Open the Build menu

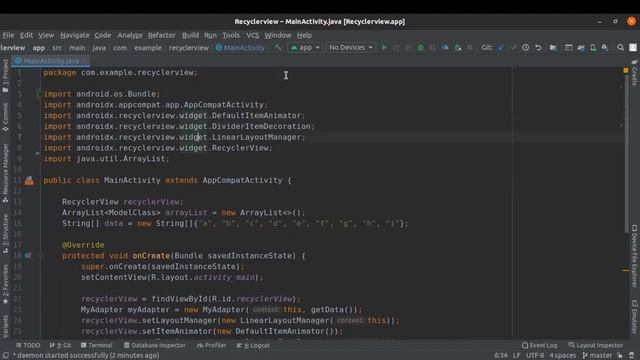coord(191,35)
